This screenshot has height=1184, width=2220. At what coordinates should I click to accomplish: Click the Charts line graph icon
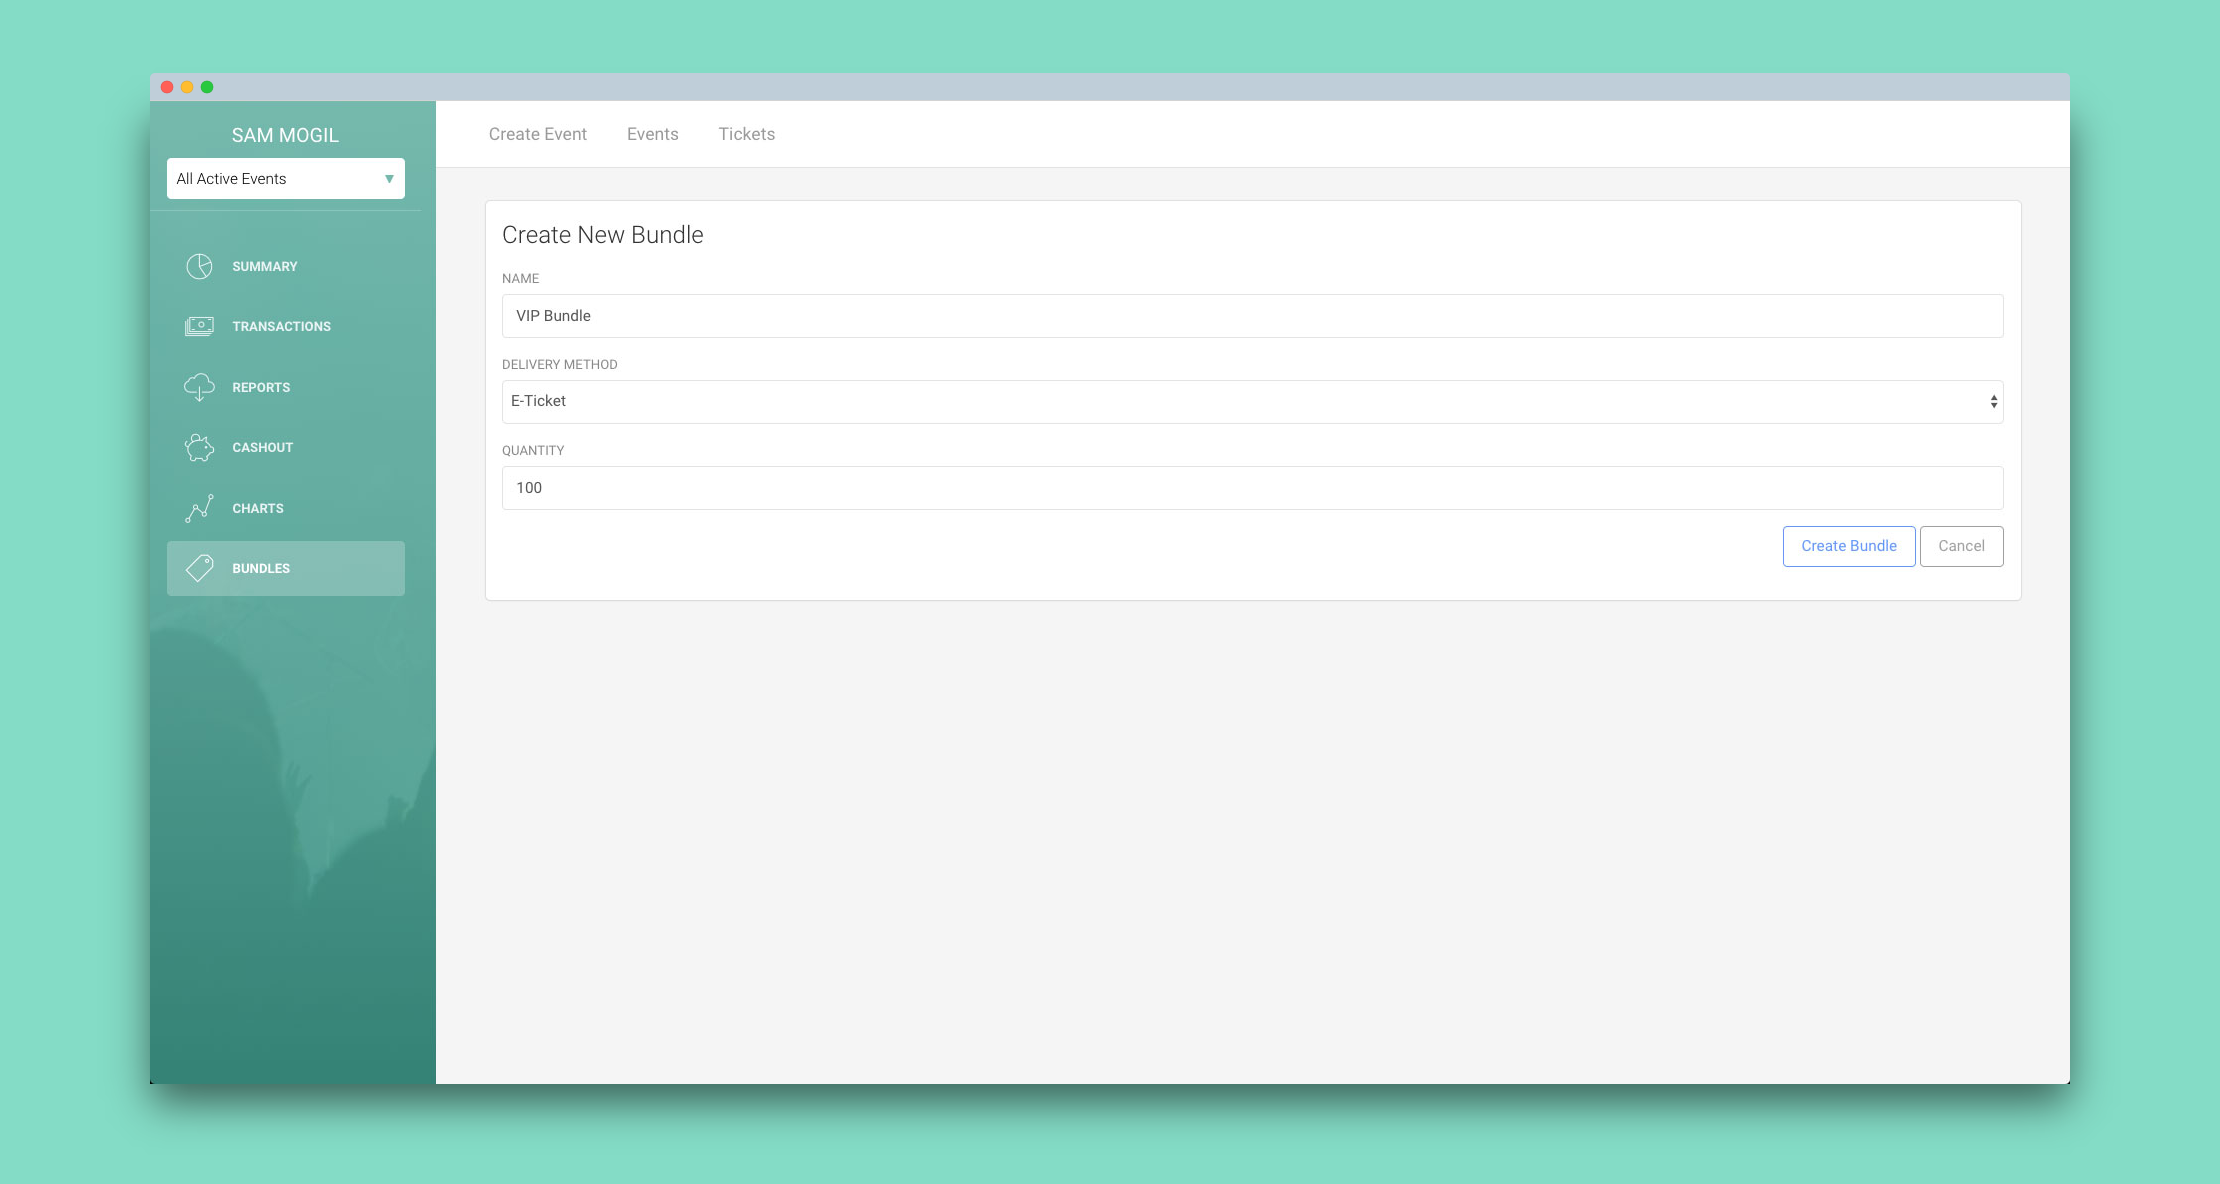coord(199,508)
